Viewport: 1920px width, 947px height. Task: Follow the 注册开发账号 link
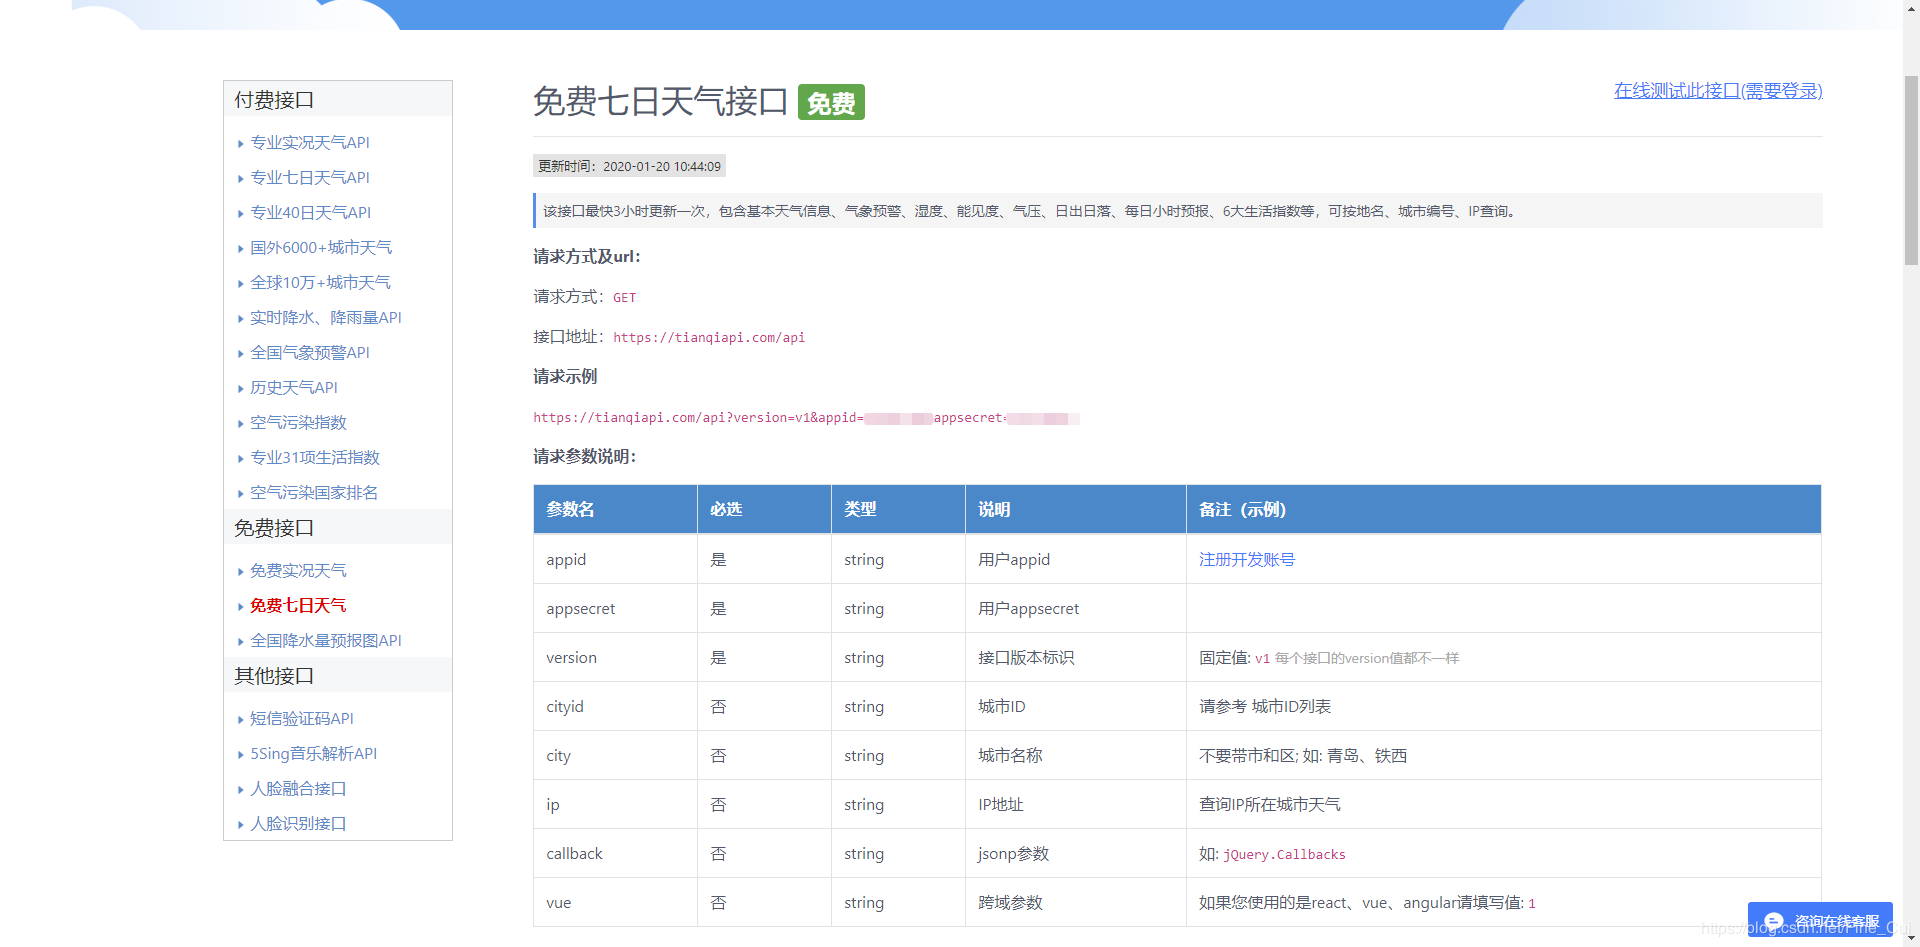tap(1247, 560)
